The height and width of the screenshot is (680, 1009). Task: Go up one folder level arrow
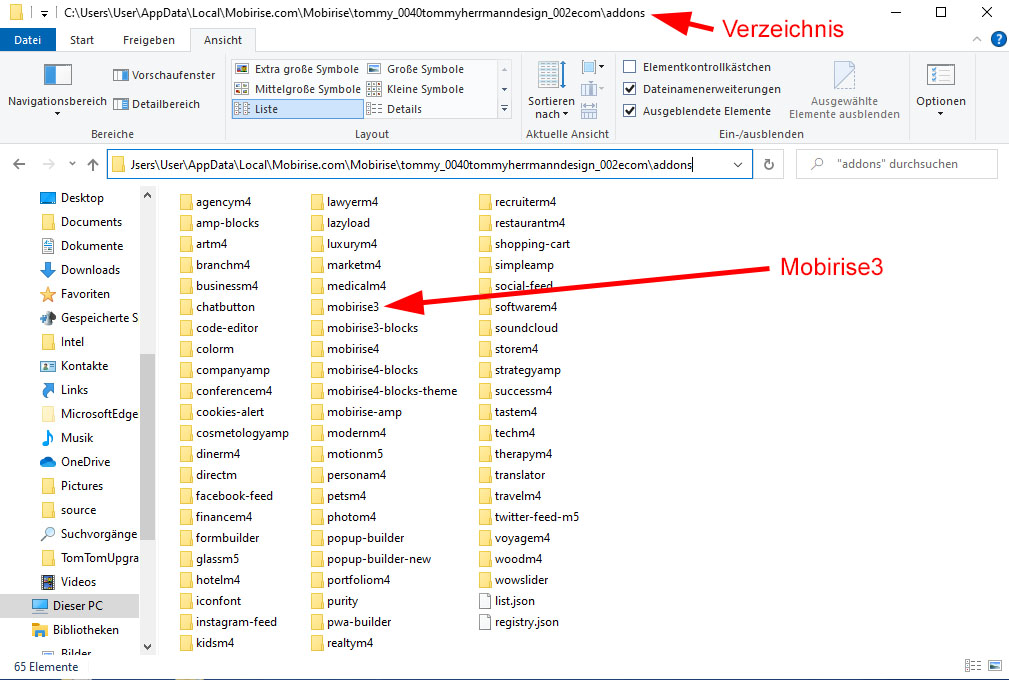(93, 164)
